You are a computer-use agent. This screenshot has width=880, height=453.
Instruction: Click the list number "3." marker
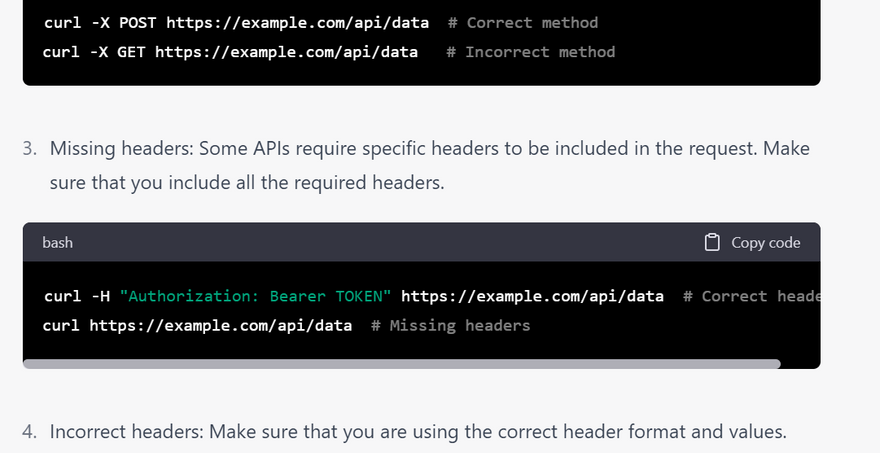[30, 148]
